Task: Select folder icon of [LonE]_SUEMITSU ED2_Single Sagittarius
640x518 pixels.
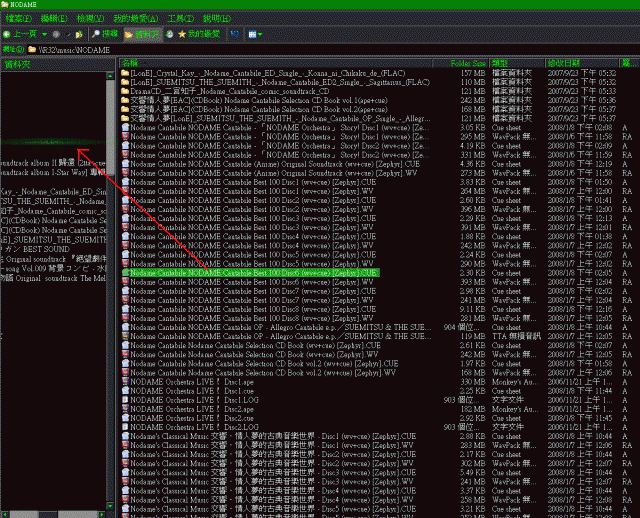Action: point(125,82)
